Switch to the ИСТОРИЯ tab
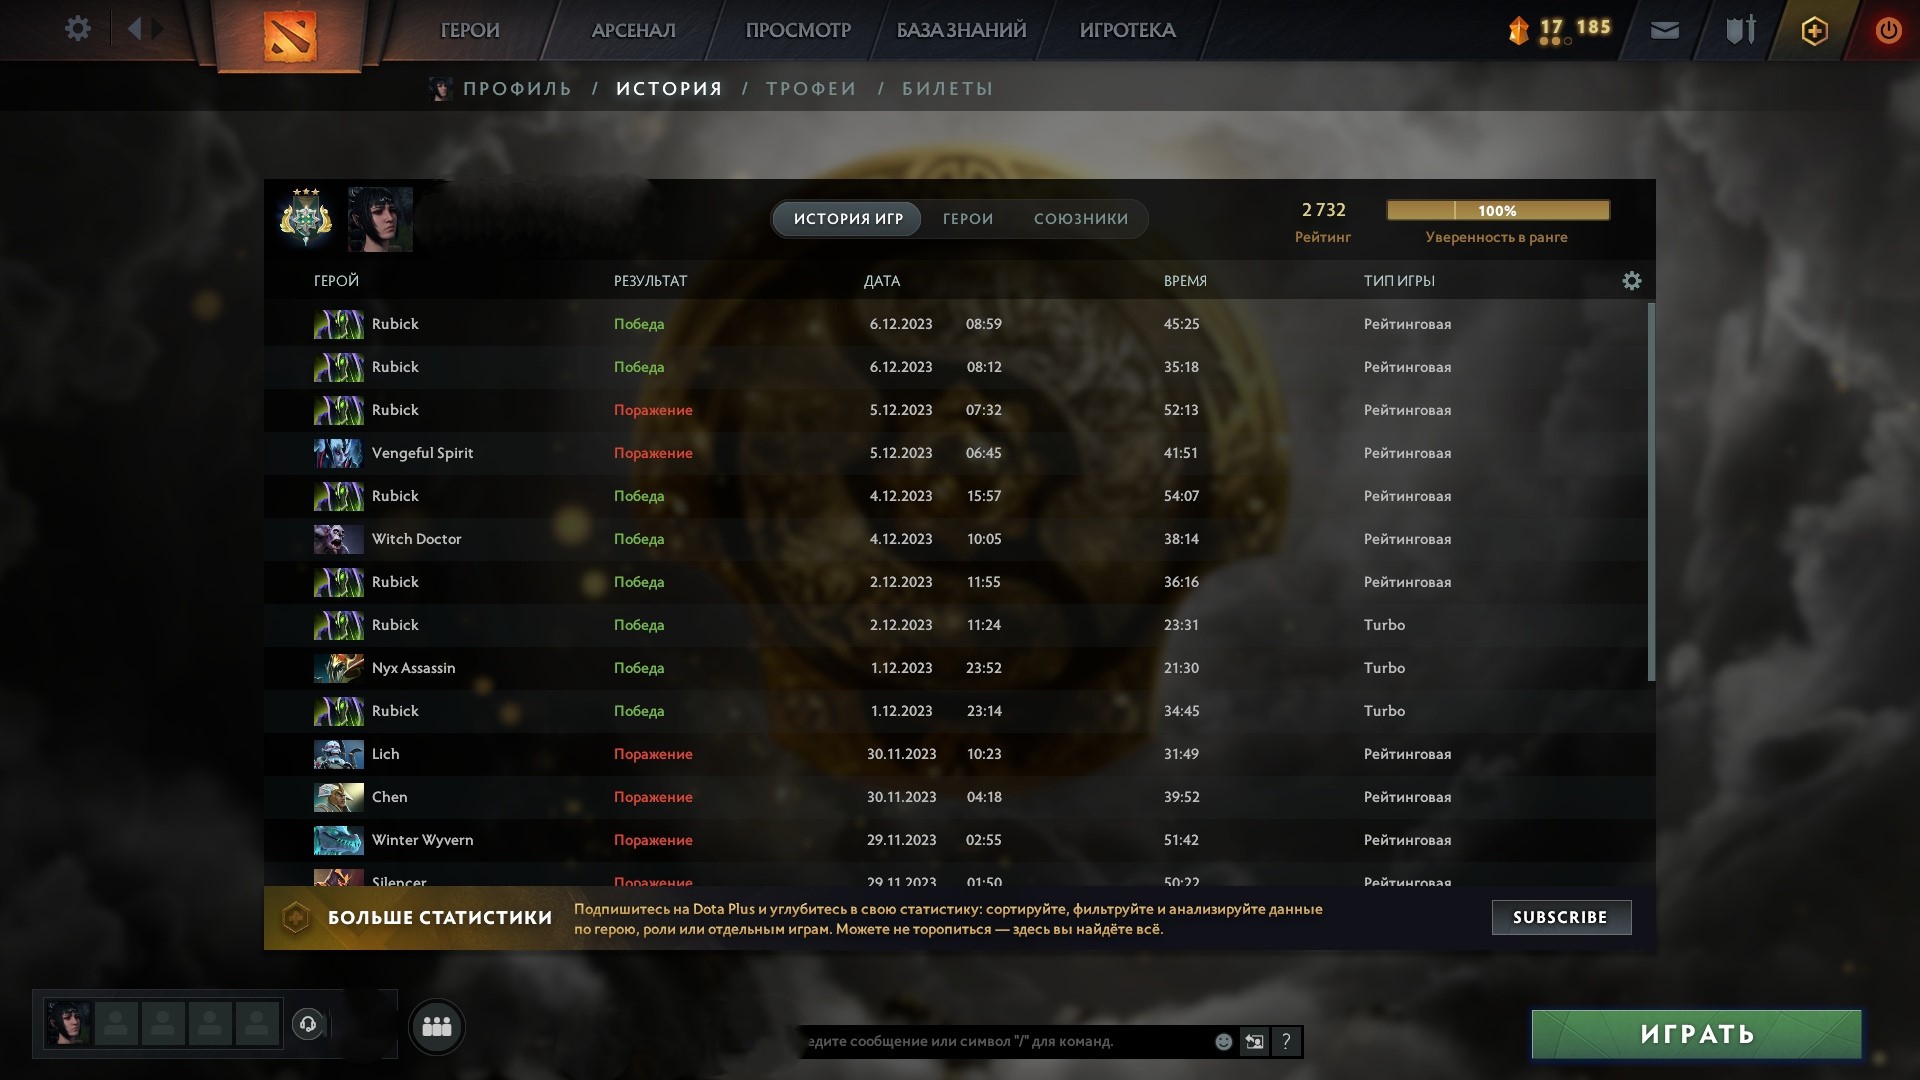Image resolution: width=1920 pixels, height=1080 pixels. [x=669, y=89]
